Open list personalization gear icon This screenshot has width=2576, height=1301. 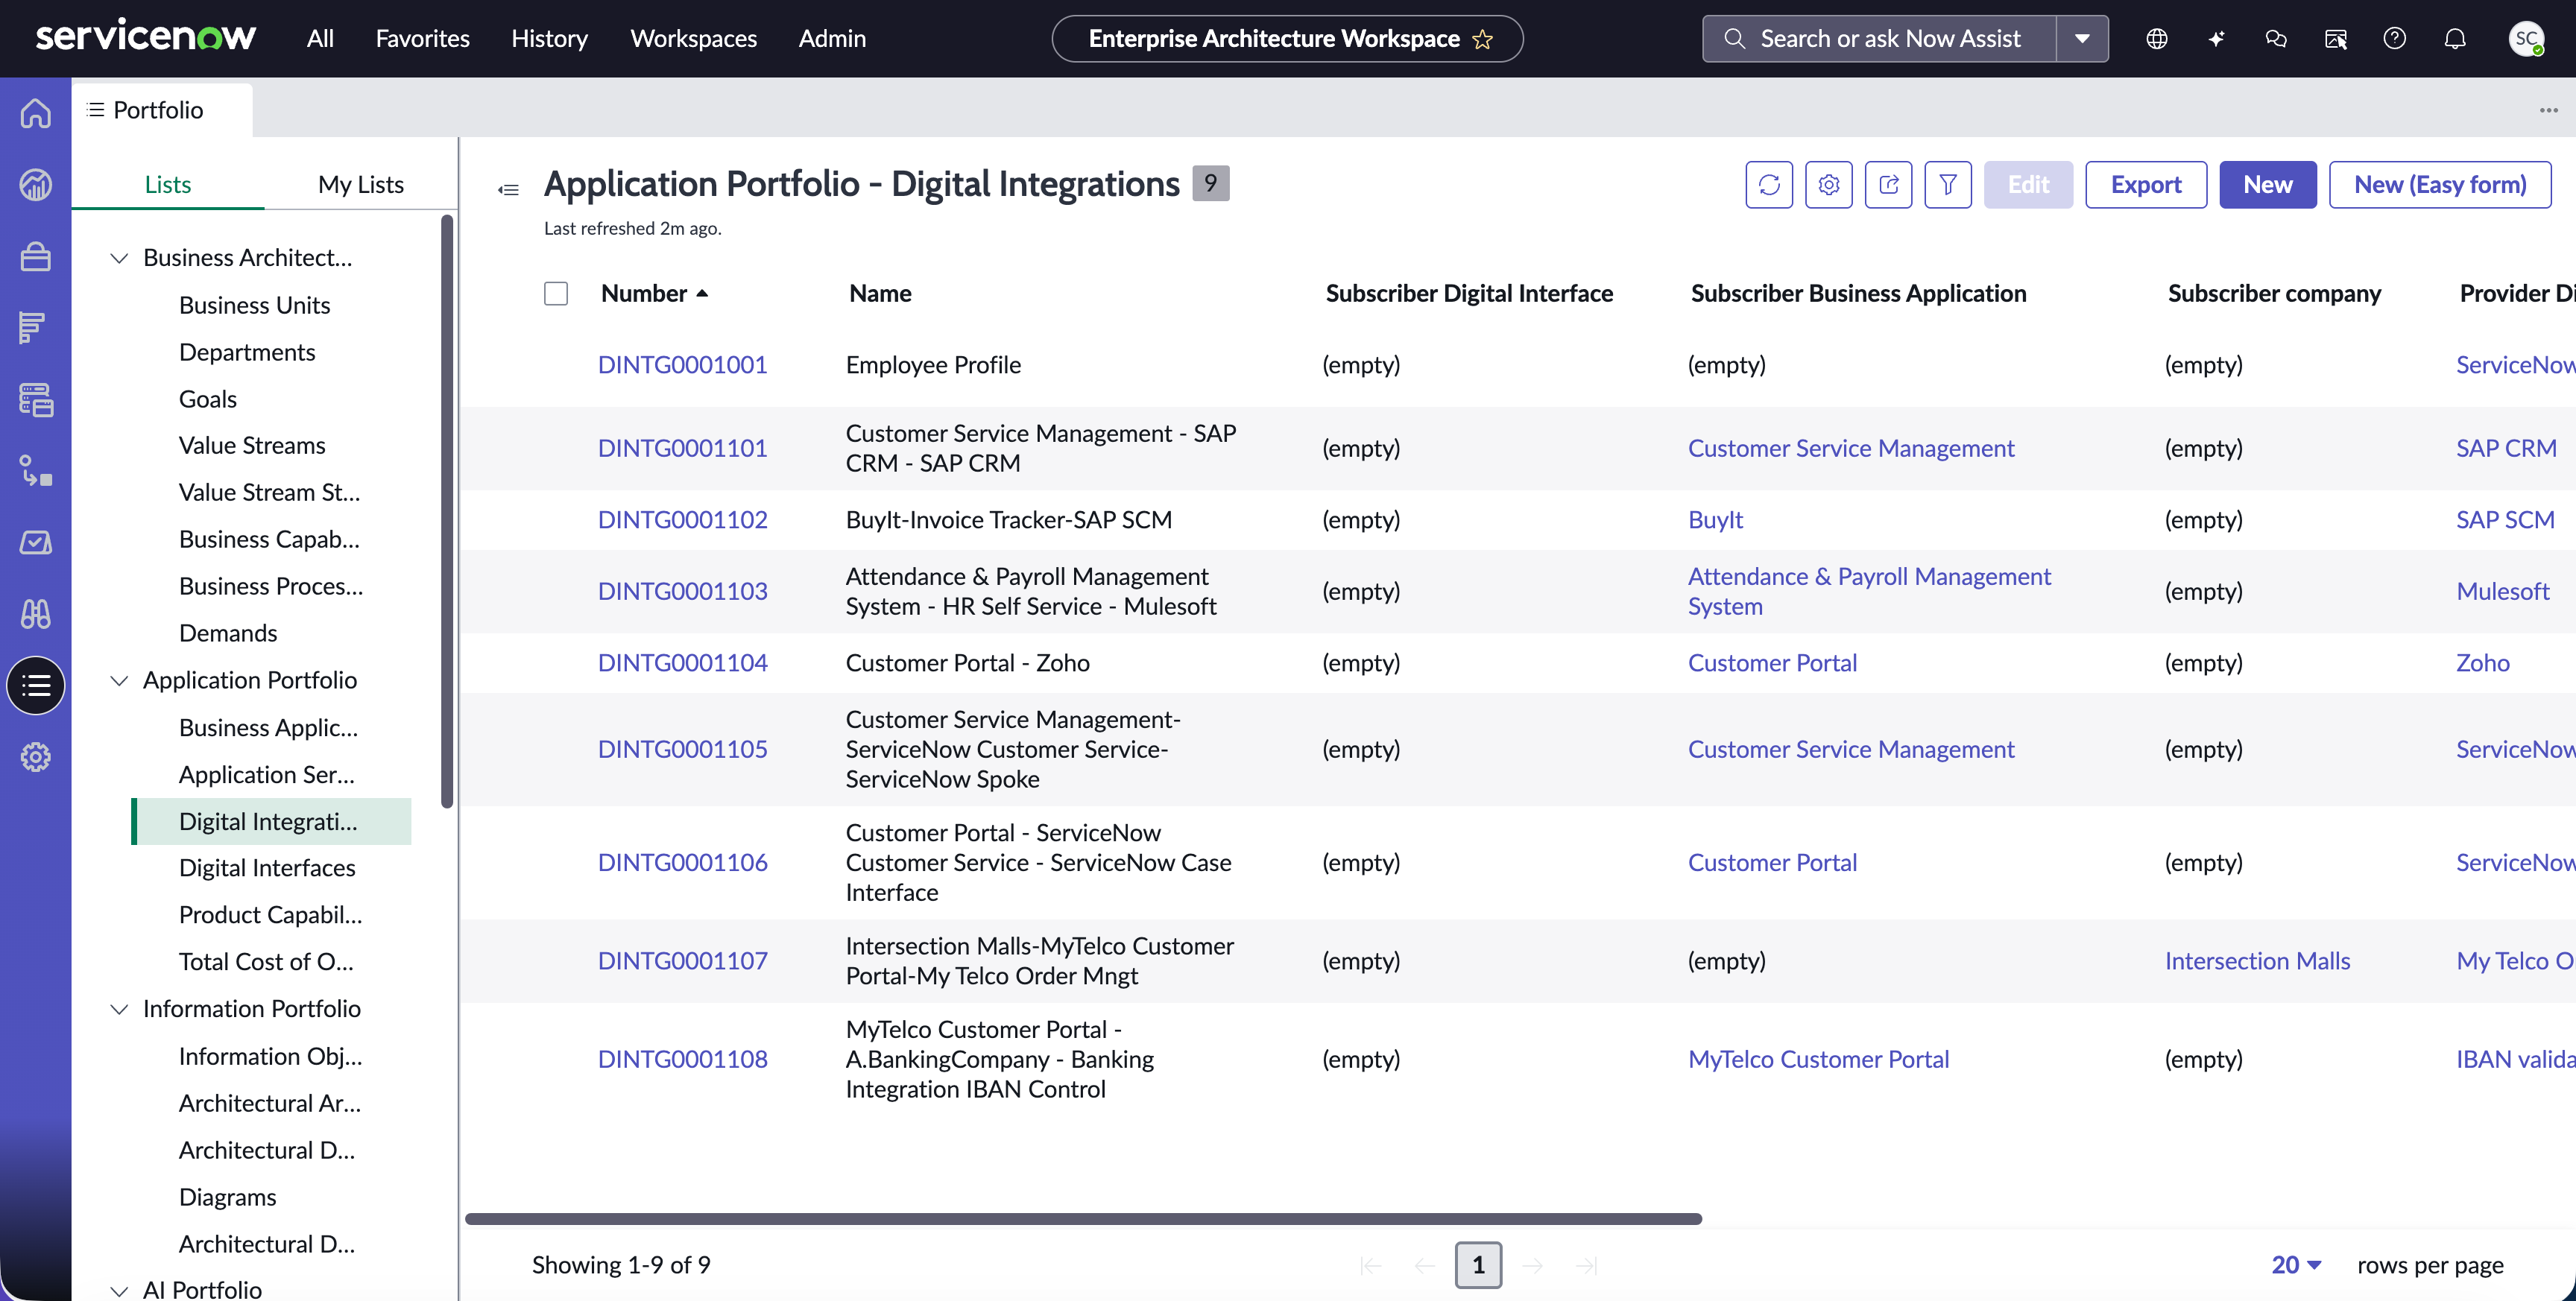[1829, 185]
